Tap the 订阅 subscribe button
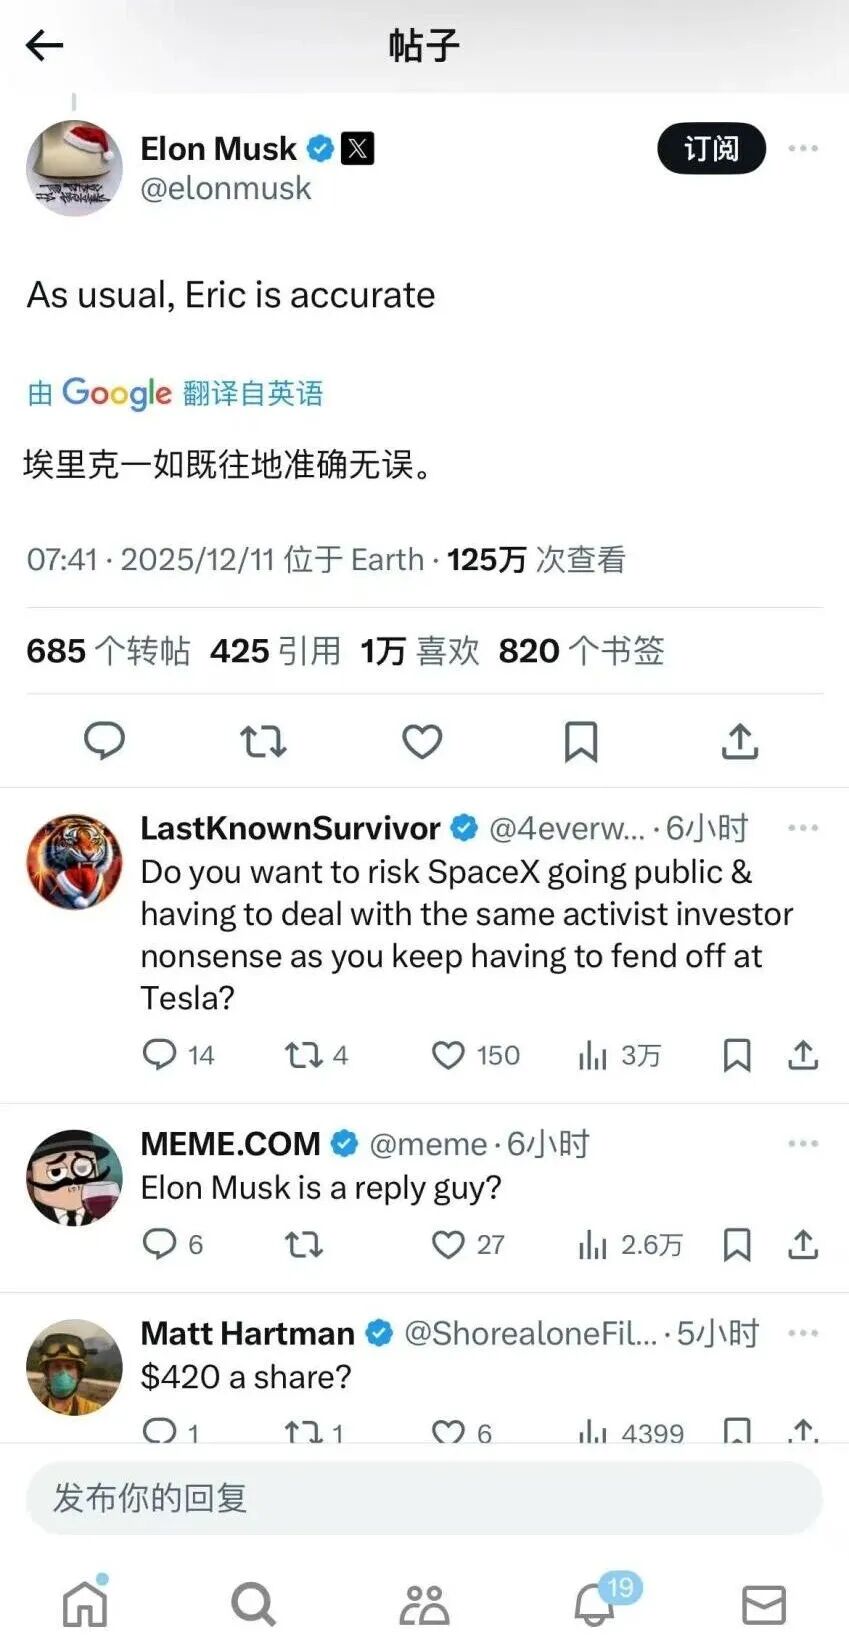The height and width of the screenshot is (1642, 849). tap(711, 149)
